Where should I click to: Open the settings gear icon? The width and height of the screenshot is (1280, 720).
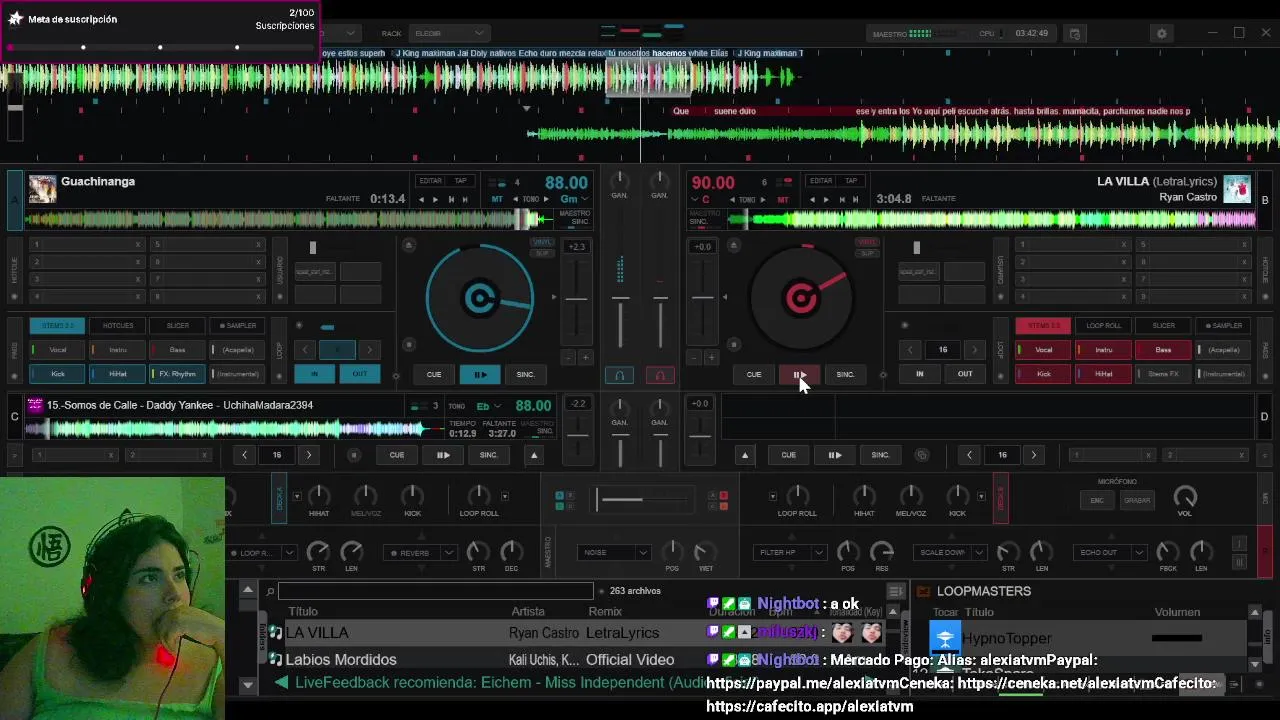[x=1161, y=33]
